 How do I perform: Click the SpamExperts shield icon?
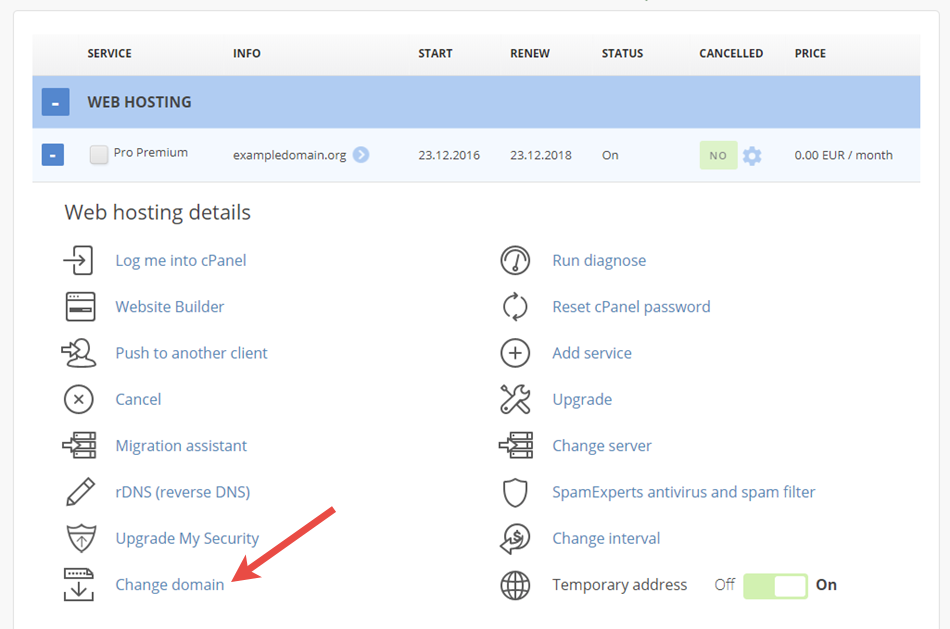click(x=515, y=492)
